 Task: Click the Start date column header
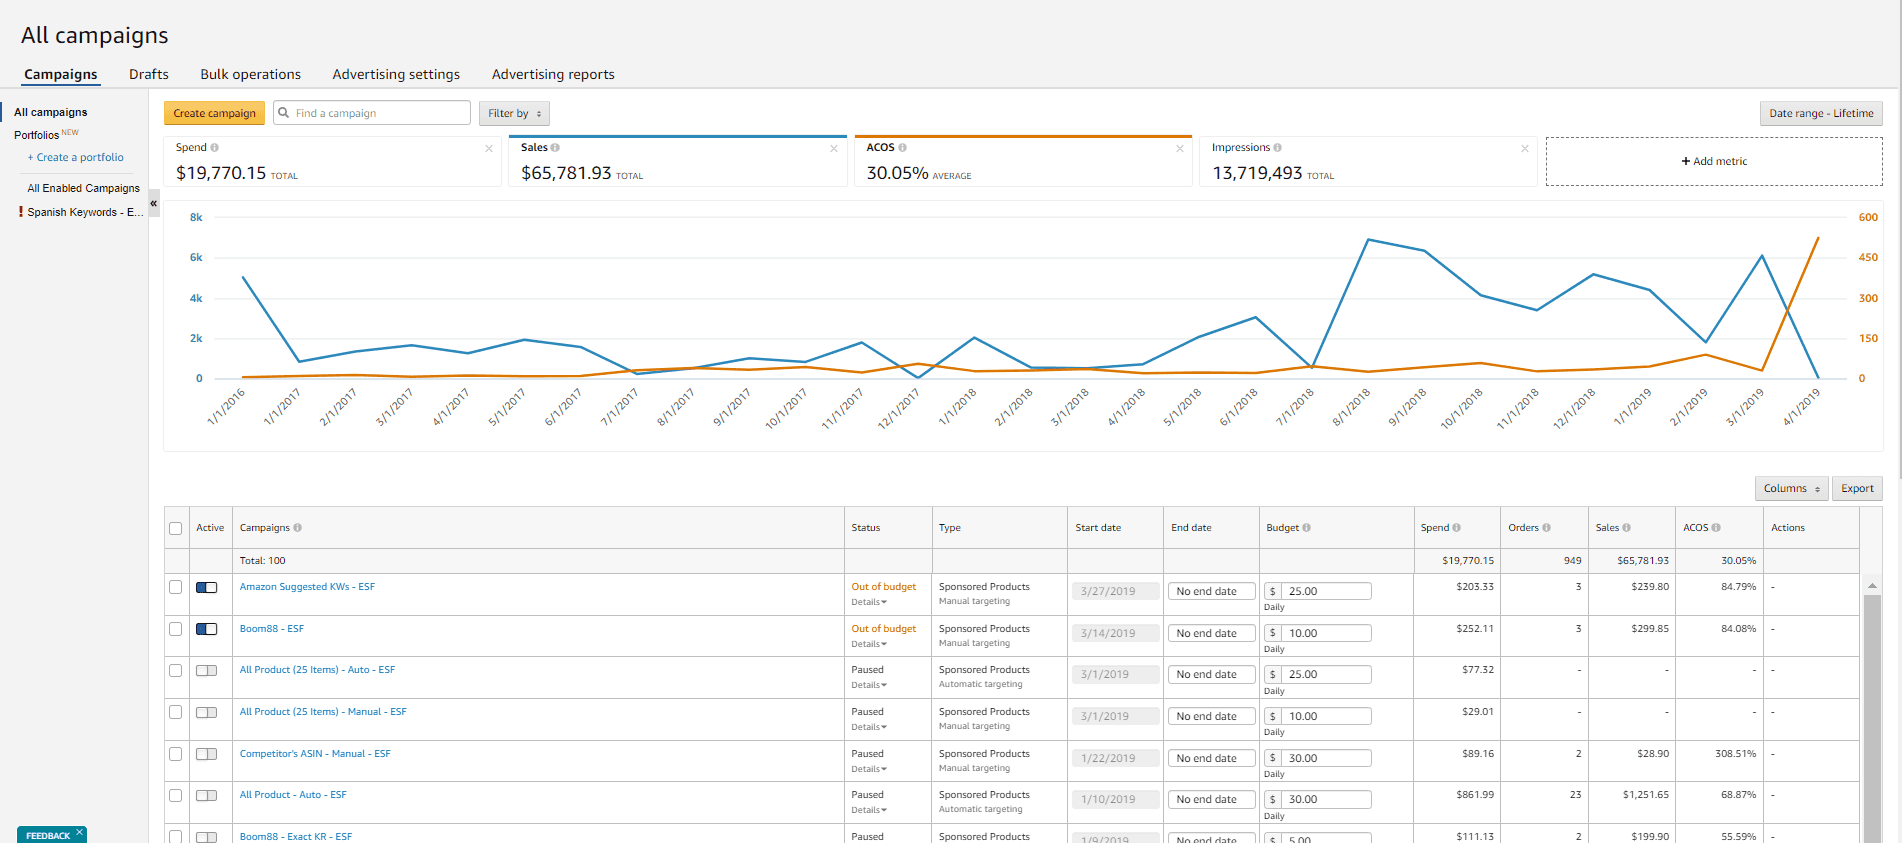pos(1098,528)
